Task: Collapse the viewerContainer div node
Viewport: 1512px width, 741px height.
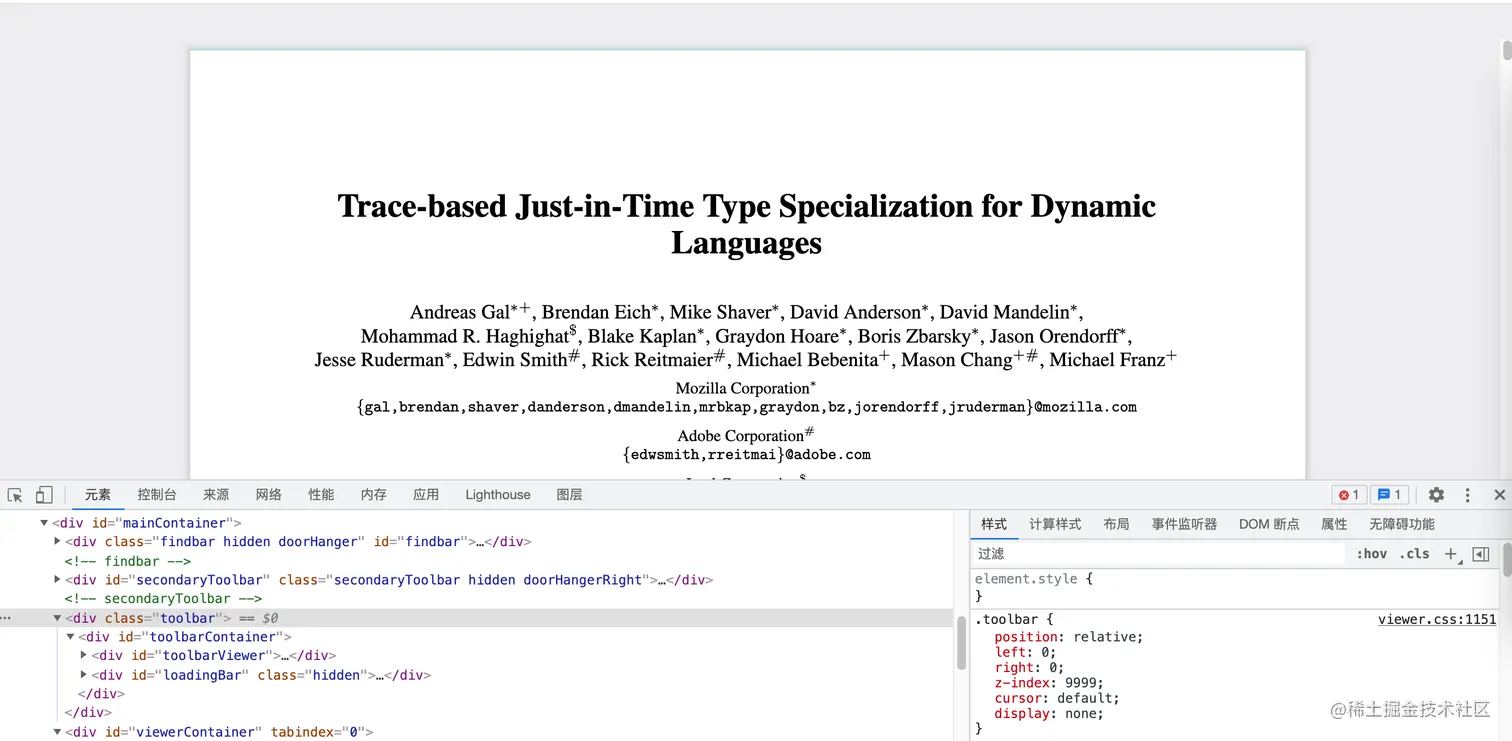Action: tap(57, 732)
